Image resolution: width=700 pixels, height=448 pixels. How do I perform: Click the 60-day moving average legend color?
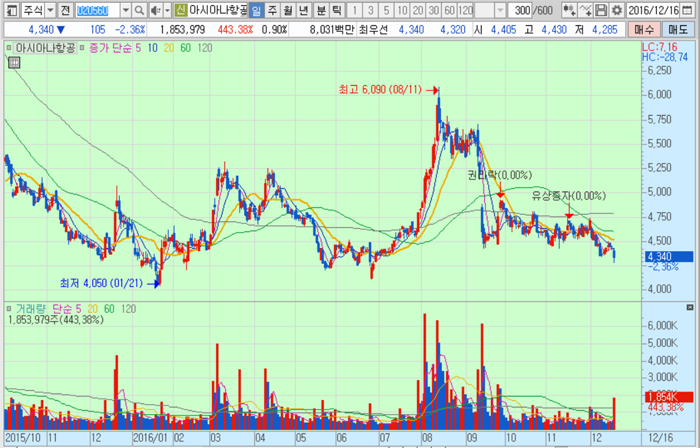coord(186,48)
